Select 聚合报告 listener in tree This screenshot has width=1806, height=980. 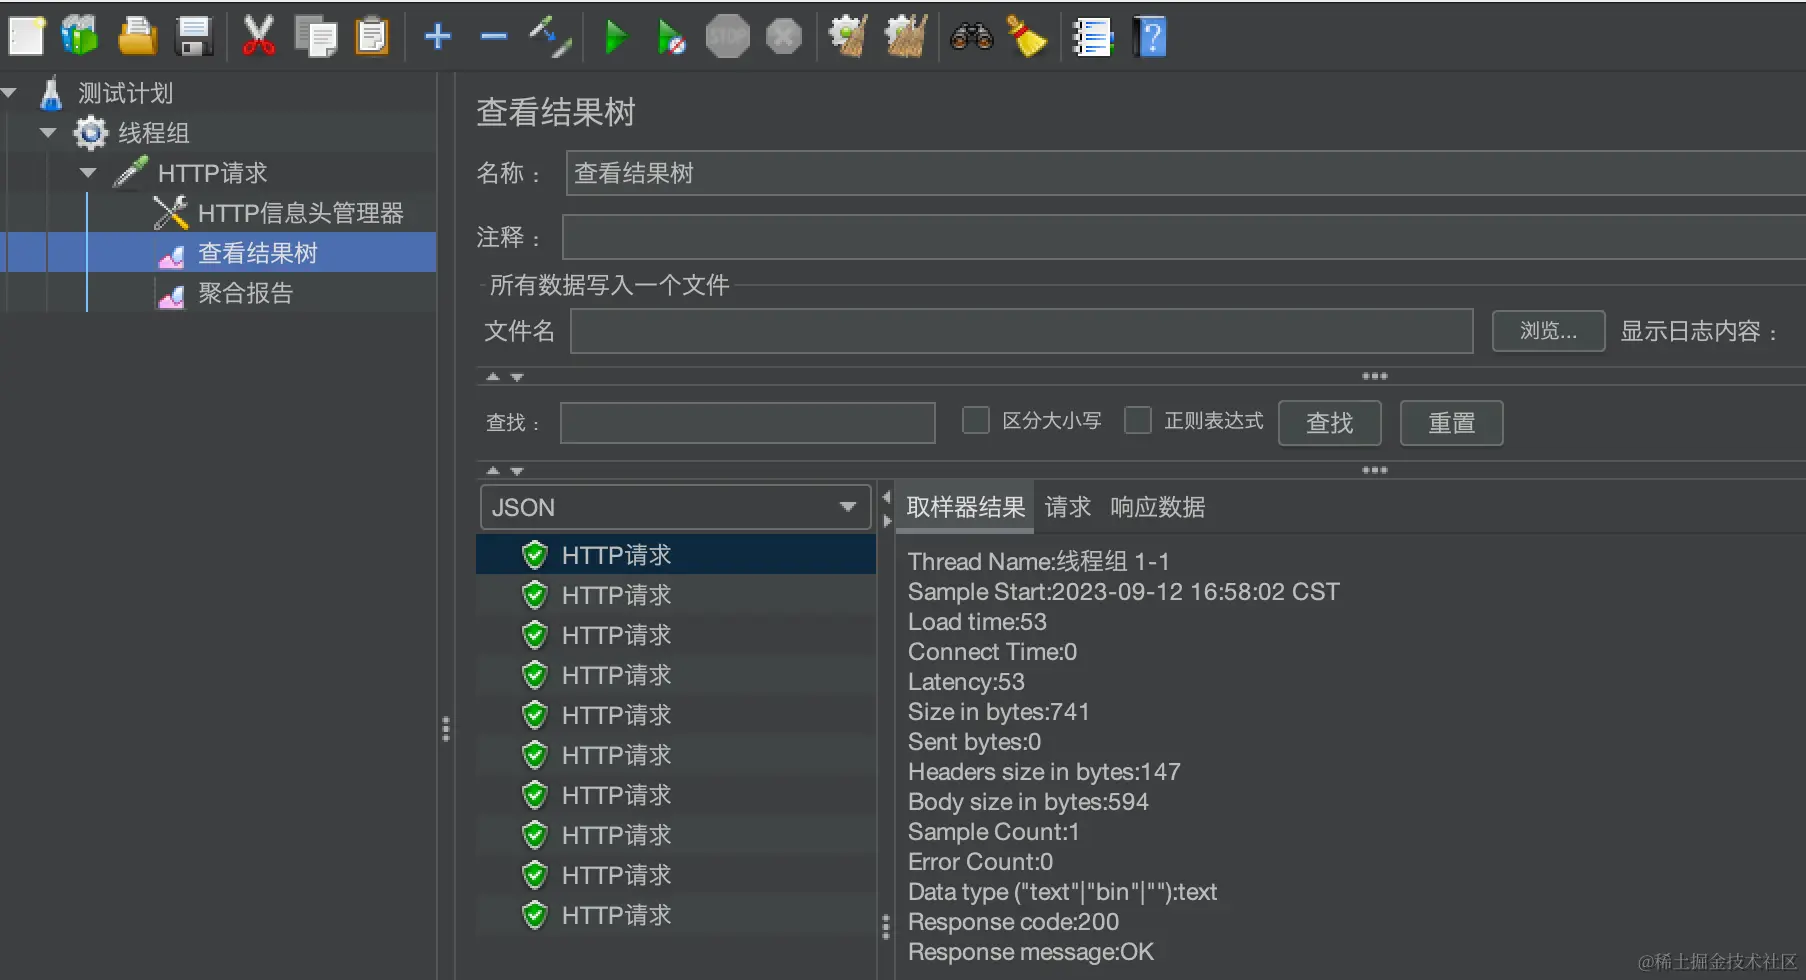pos(245,293)
